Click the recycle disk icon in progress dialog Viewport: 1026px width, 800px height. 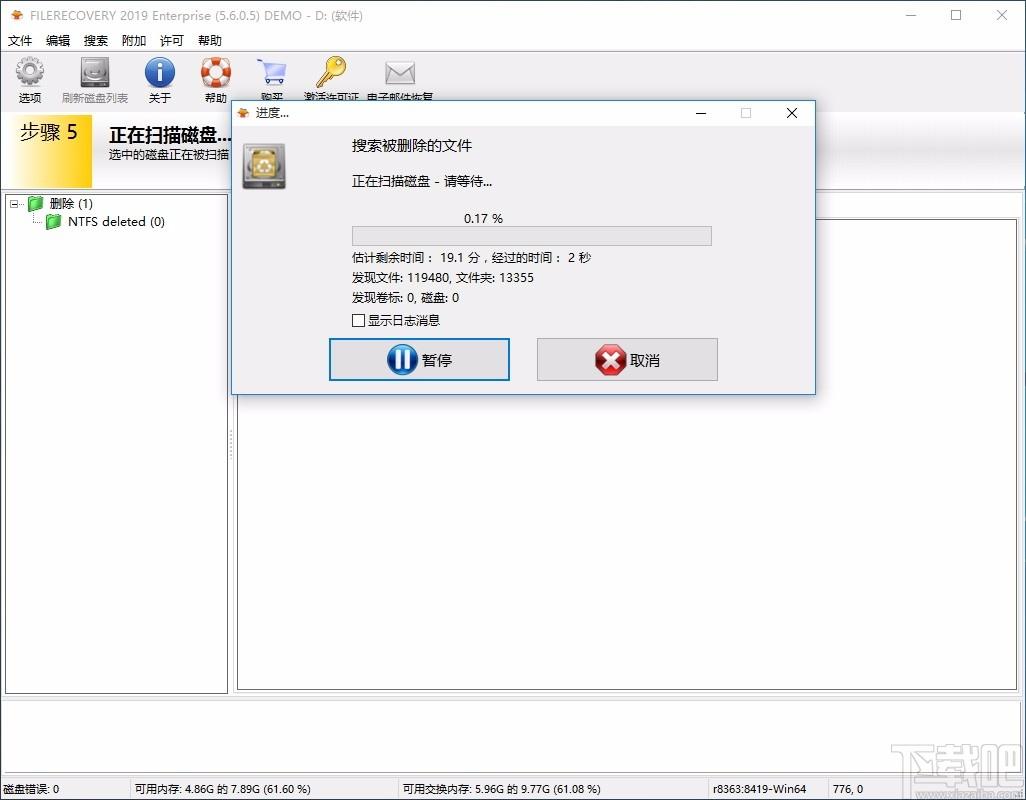click(x=264, y=167)
